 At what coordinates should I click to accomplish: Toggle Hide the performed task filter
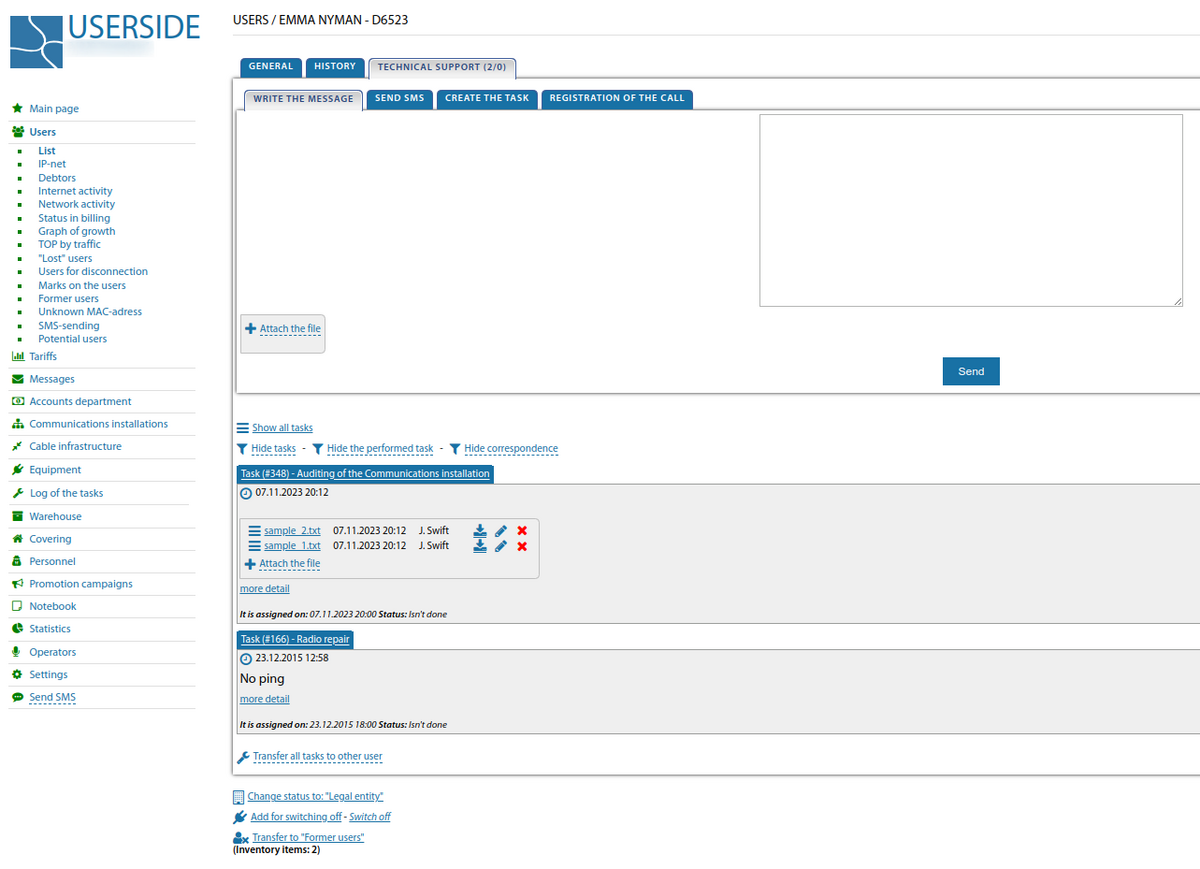(379, 449)
